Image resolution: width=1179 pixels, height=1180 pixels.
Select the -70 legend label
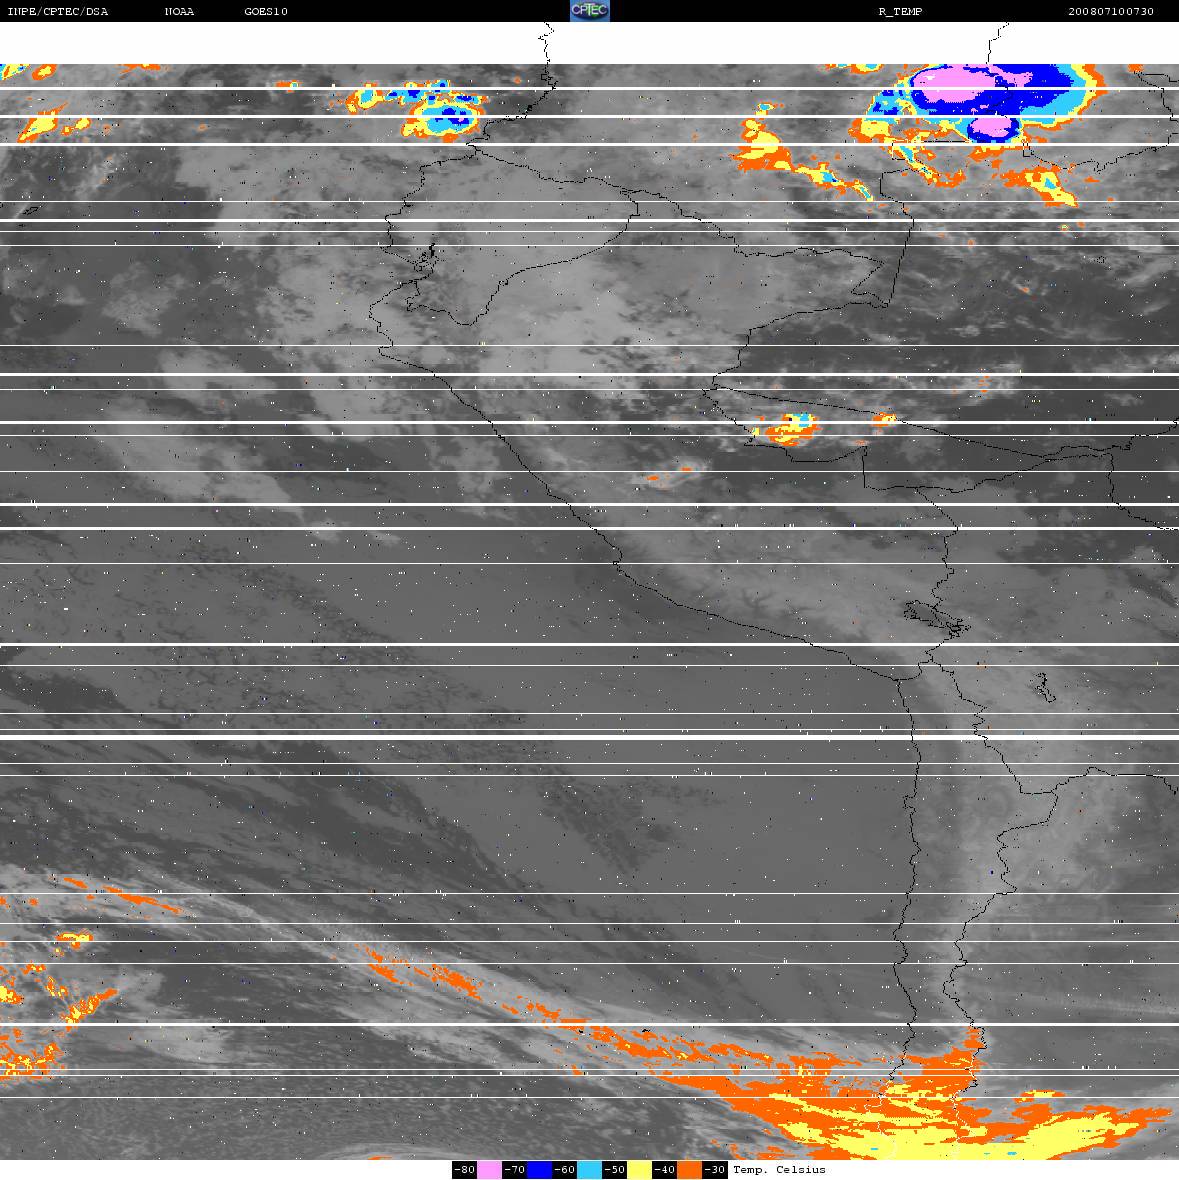point(515,1169)
